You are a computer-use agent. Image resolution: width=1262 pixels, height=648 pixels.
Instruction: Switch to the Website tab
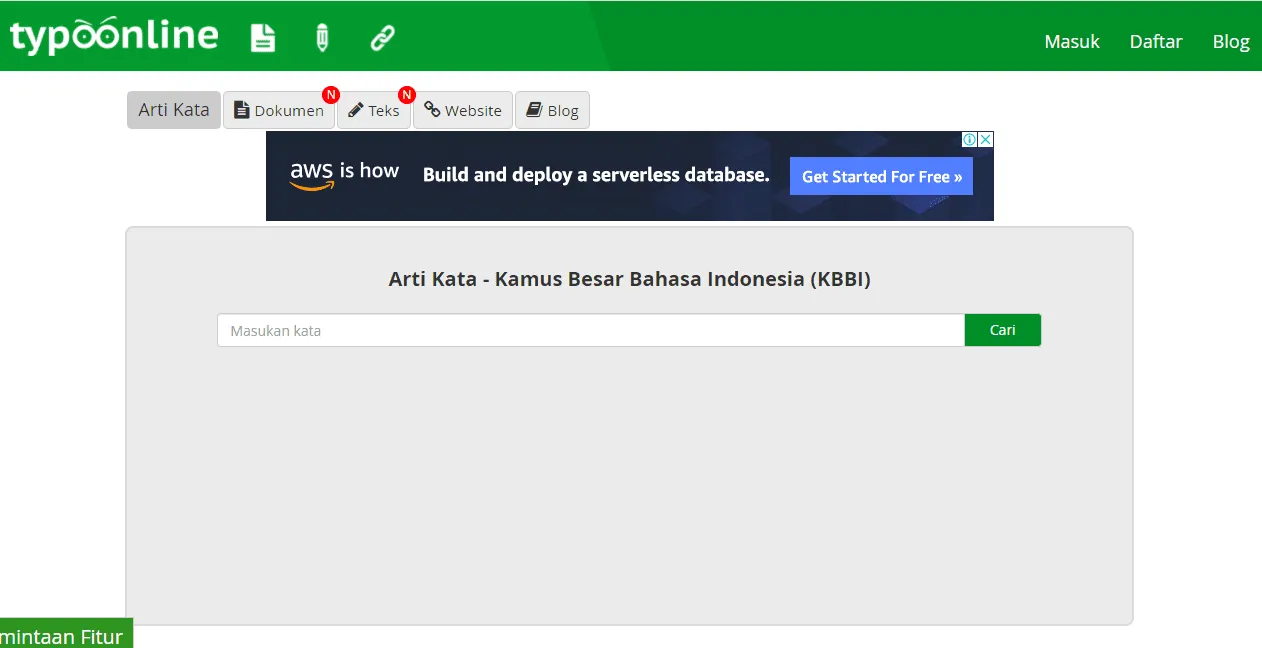click(463, 110)
